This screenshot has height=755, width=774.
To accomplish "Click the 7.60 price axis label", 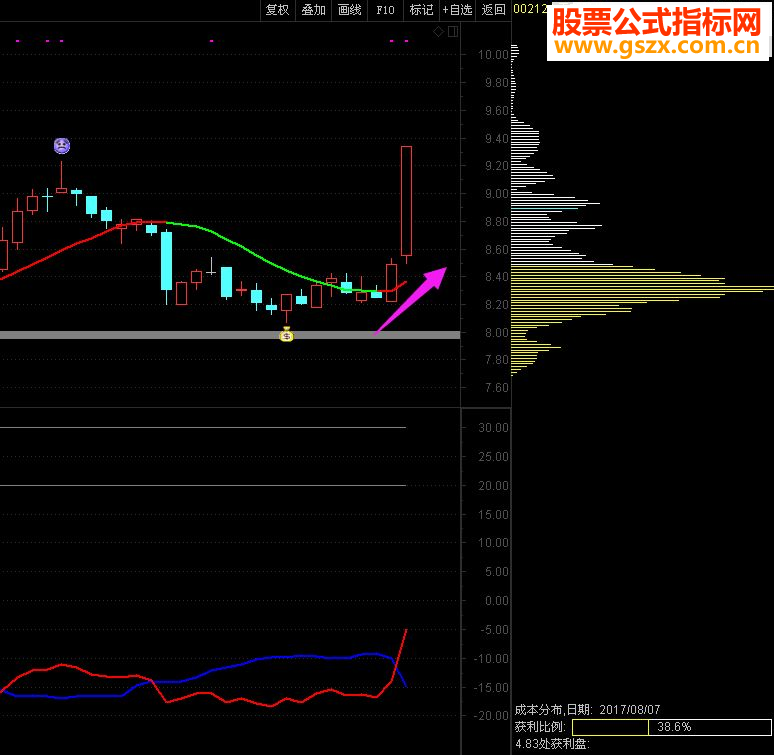I will (x=496, y=388).
